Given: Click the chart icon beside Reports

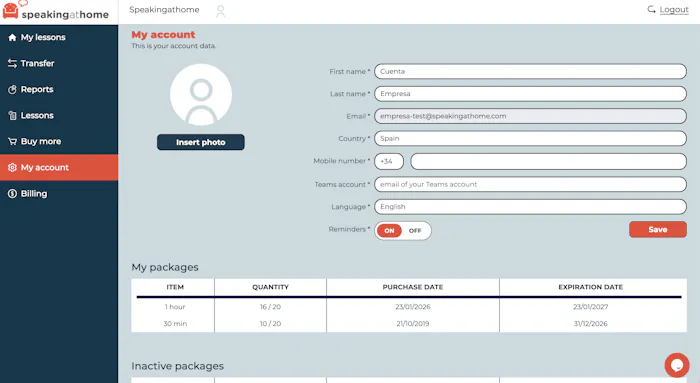Looking at the screenshot, I should coord(12,89).
